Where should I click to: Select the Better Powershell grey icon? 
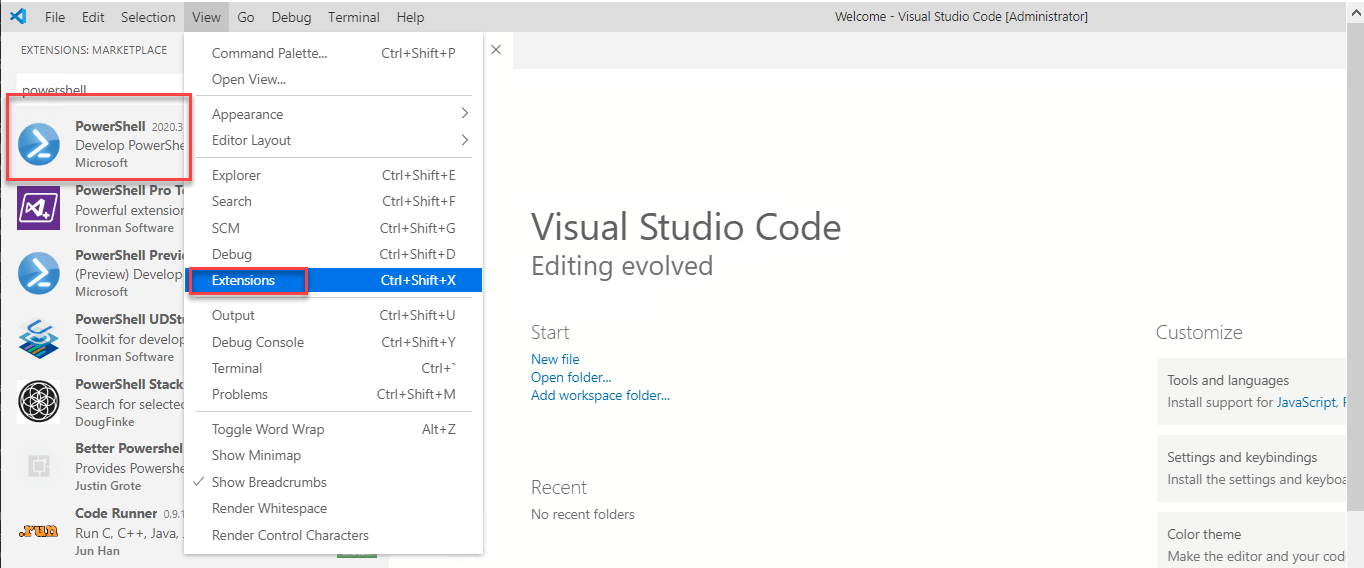tap(39, 466)
